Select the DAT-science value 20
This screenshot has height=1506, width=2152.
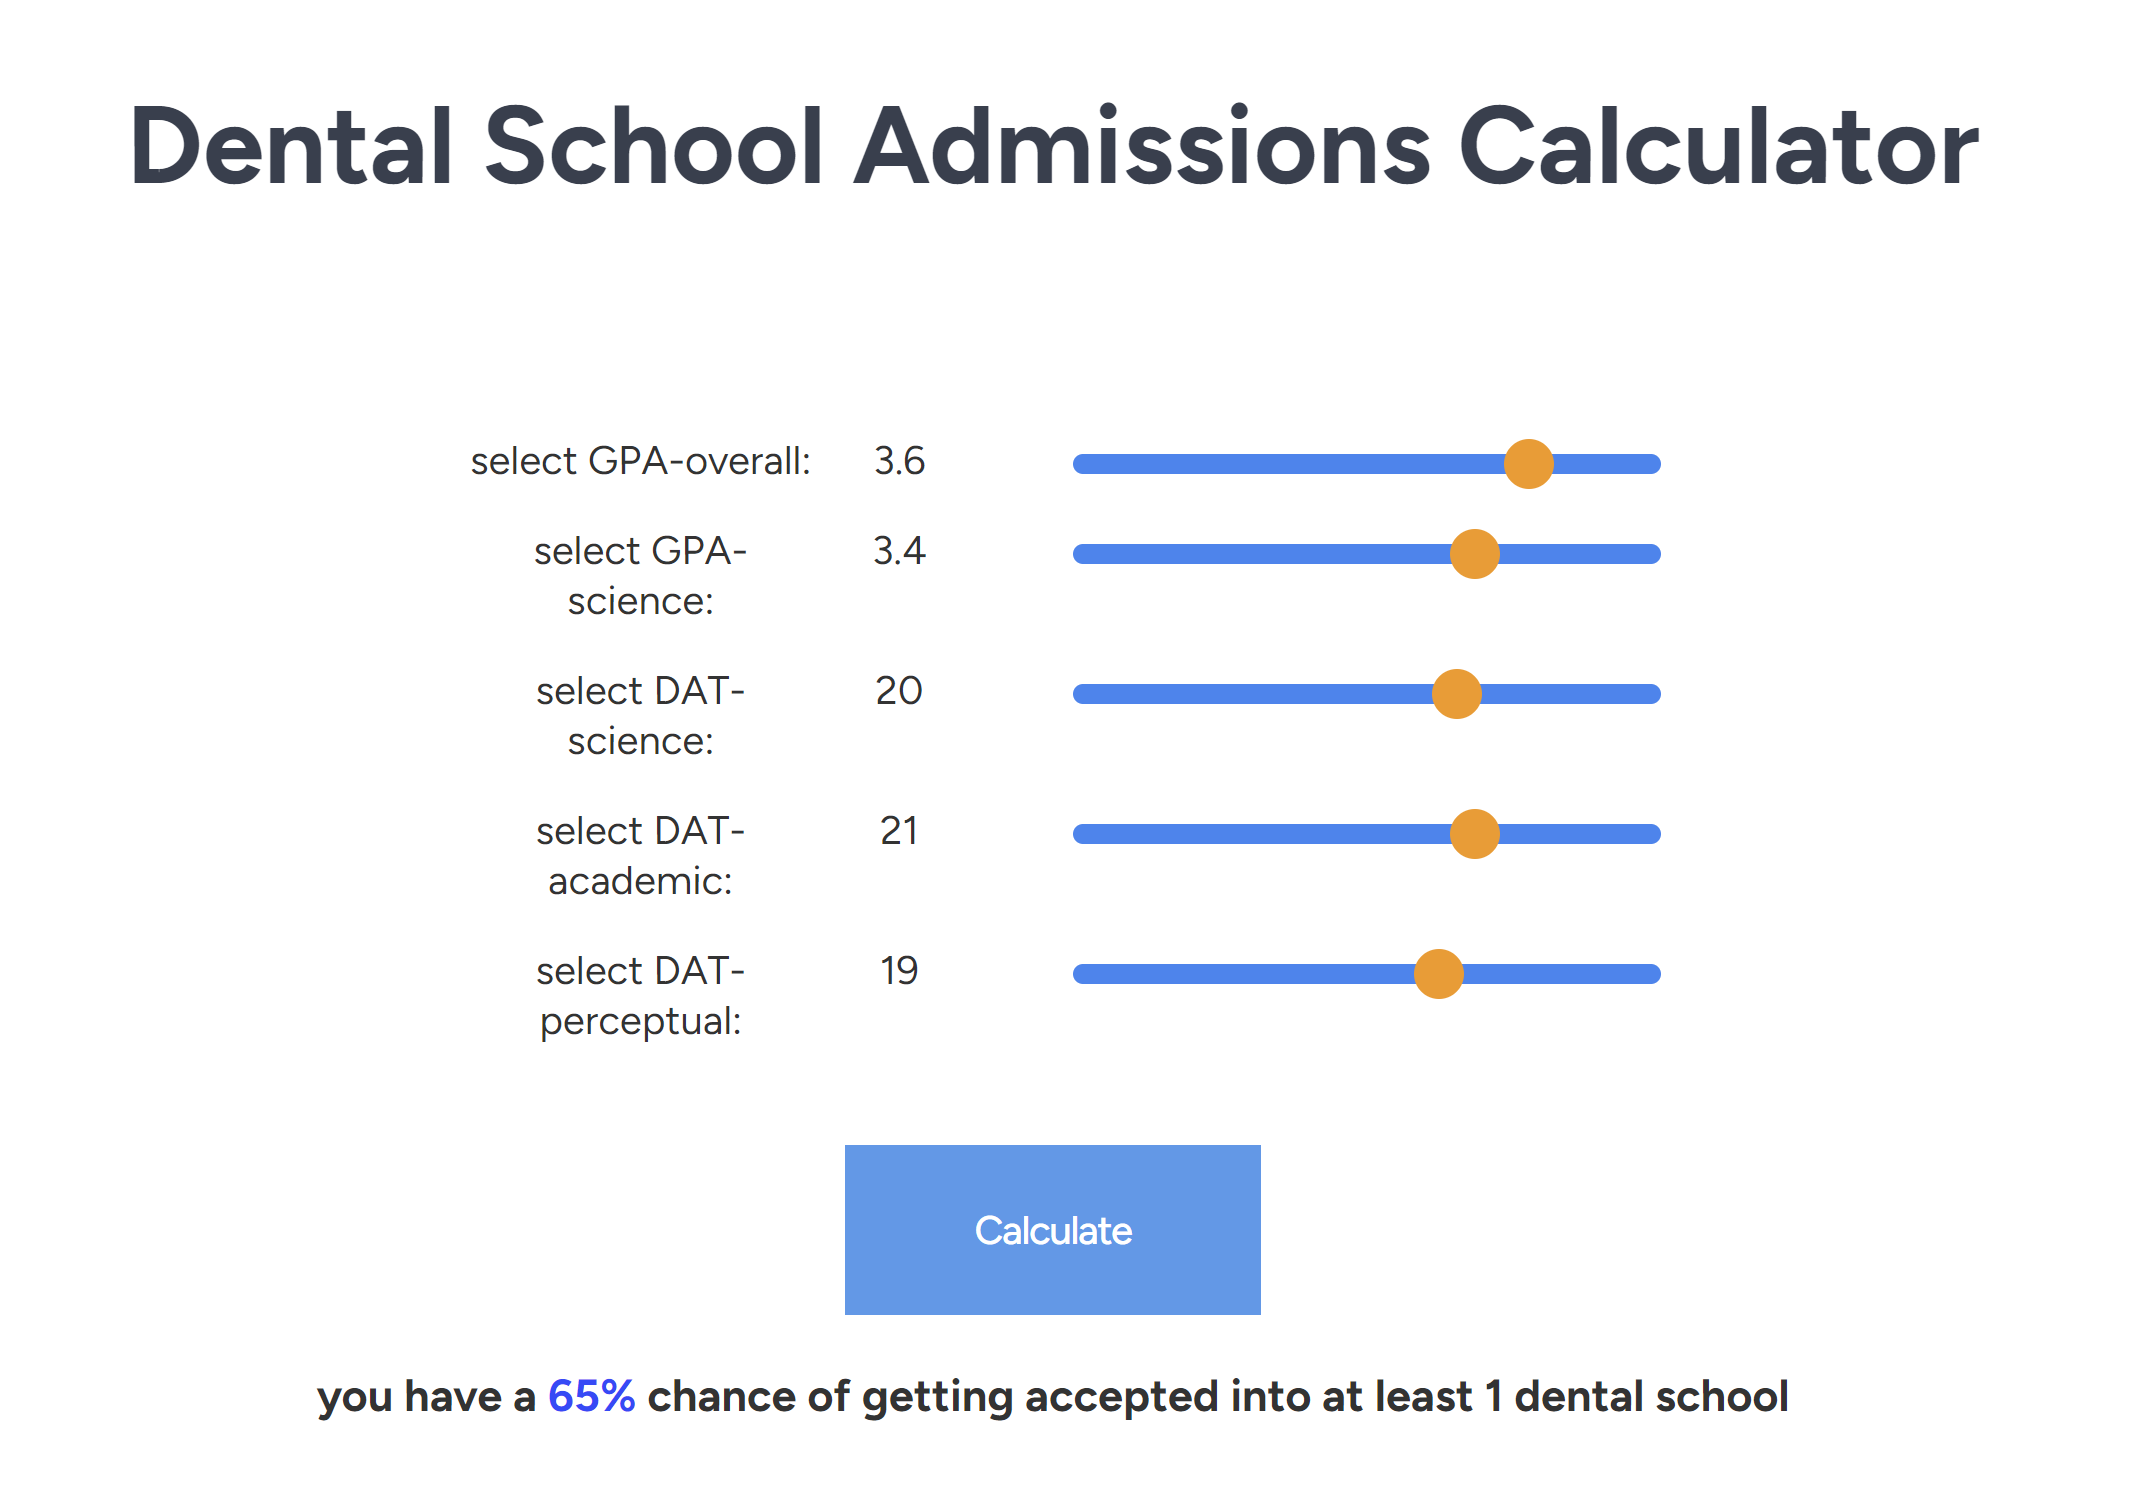click(x=898, y=691)
